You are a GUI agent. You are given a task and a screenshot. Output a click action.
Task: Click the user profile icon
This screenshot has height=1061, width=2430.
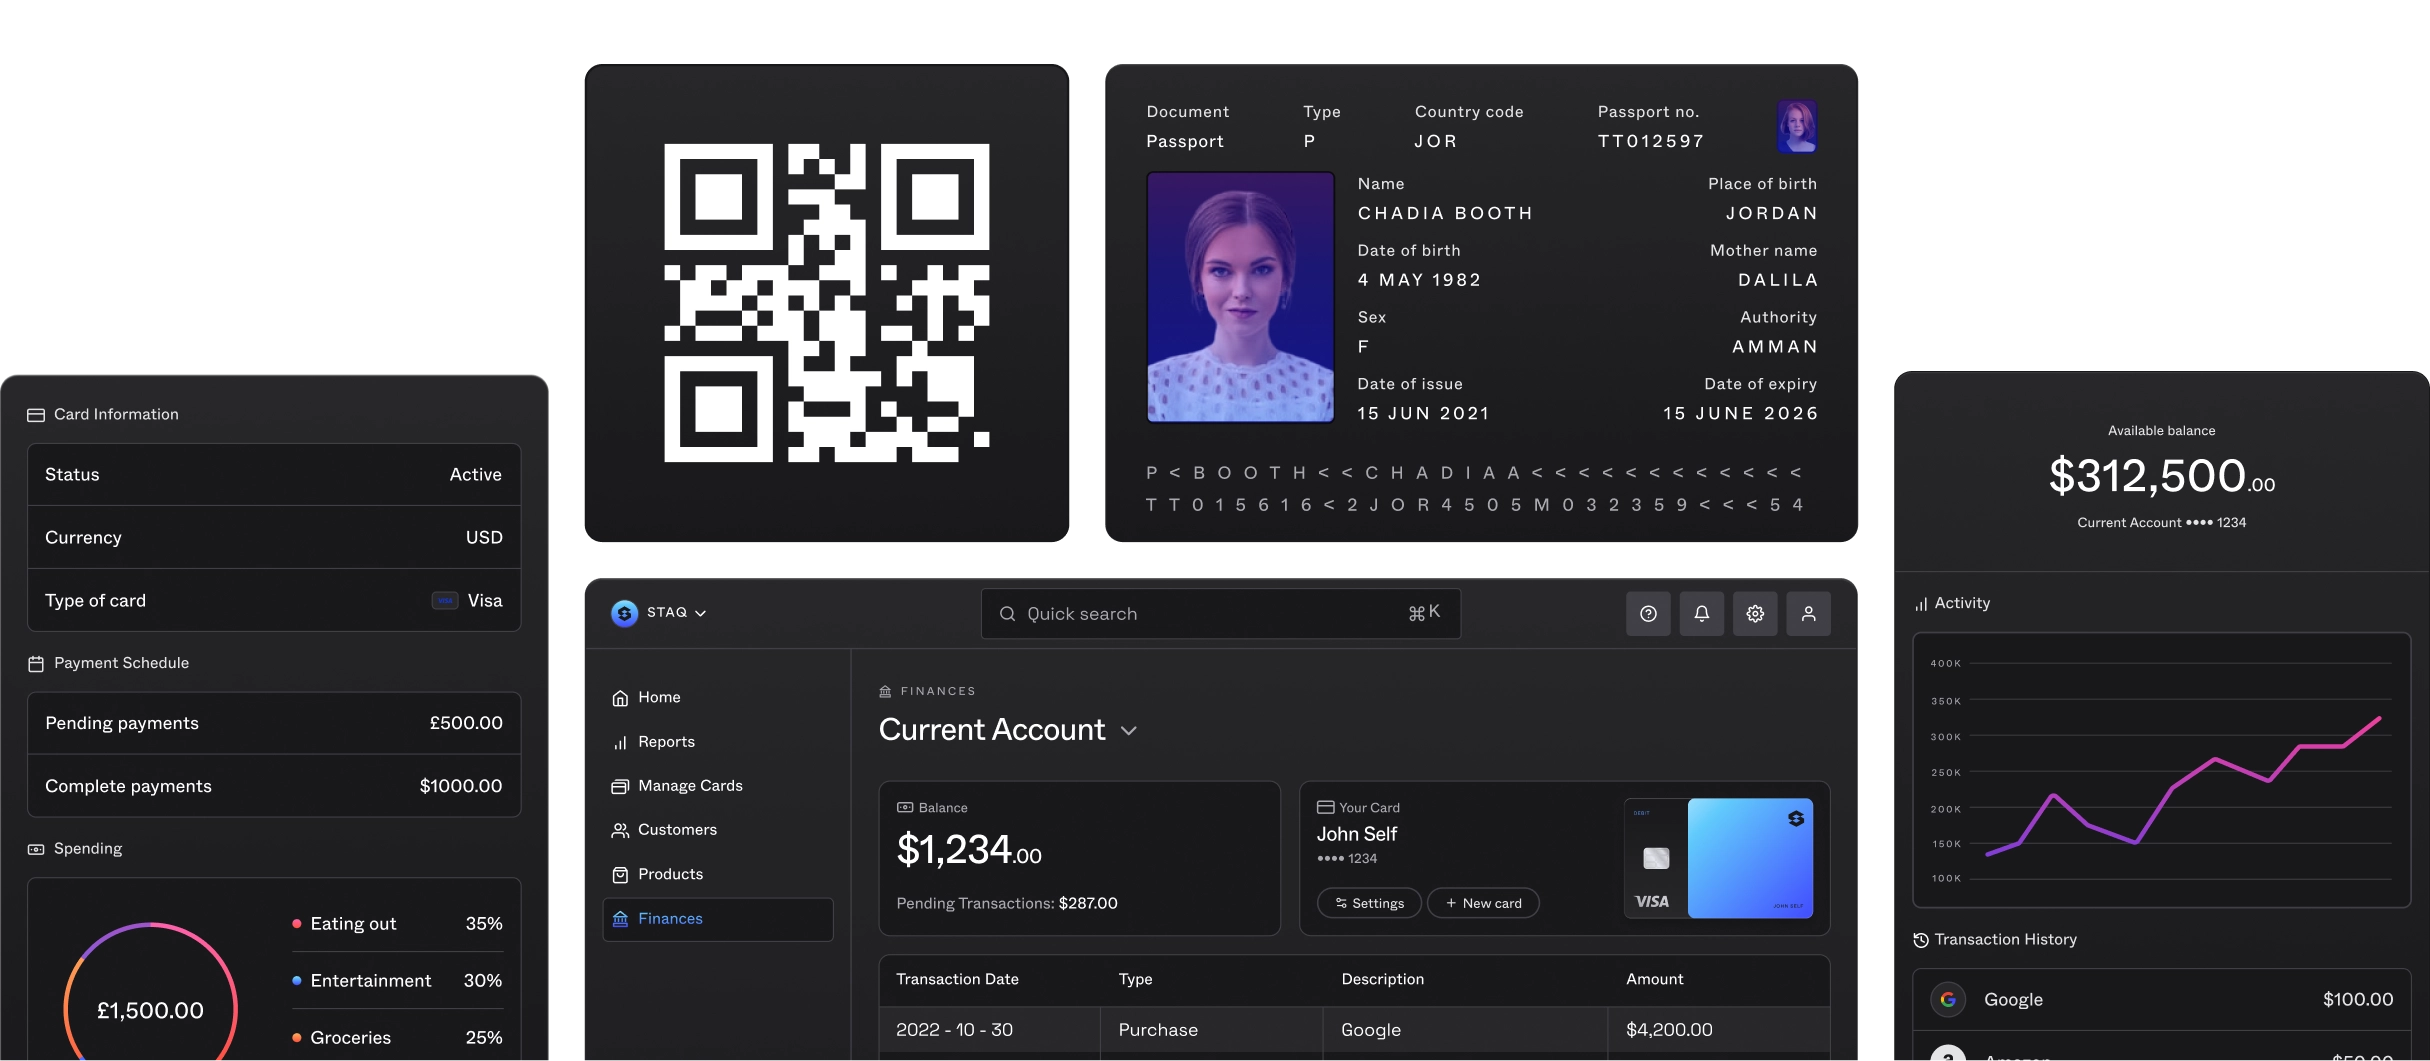tap(1808, 614)
